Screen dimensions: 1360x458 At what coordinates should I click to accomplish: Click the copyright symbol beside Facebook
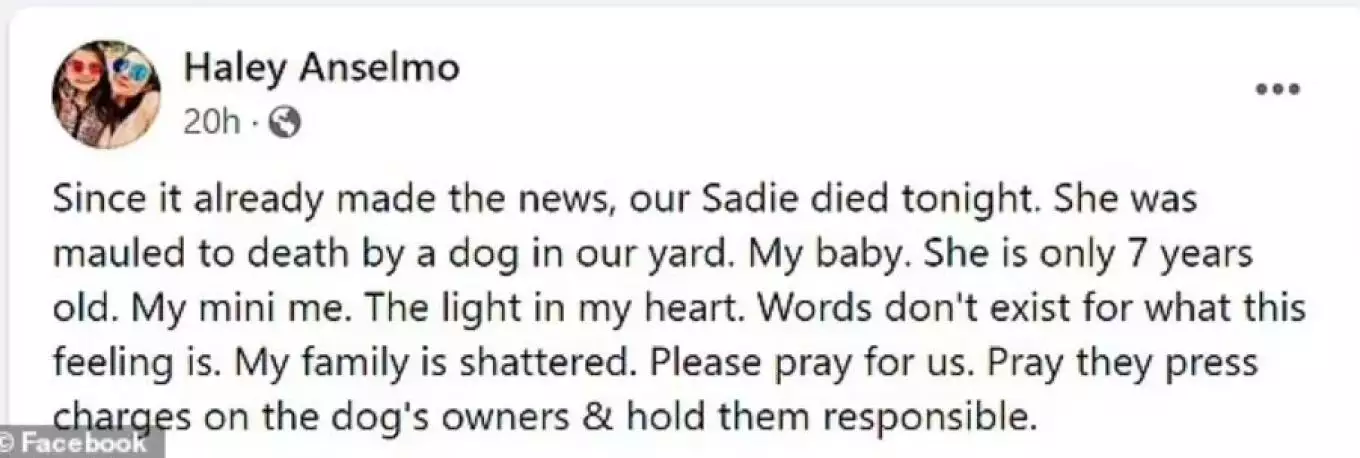tap(8, 443)
